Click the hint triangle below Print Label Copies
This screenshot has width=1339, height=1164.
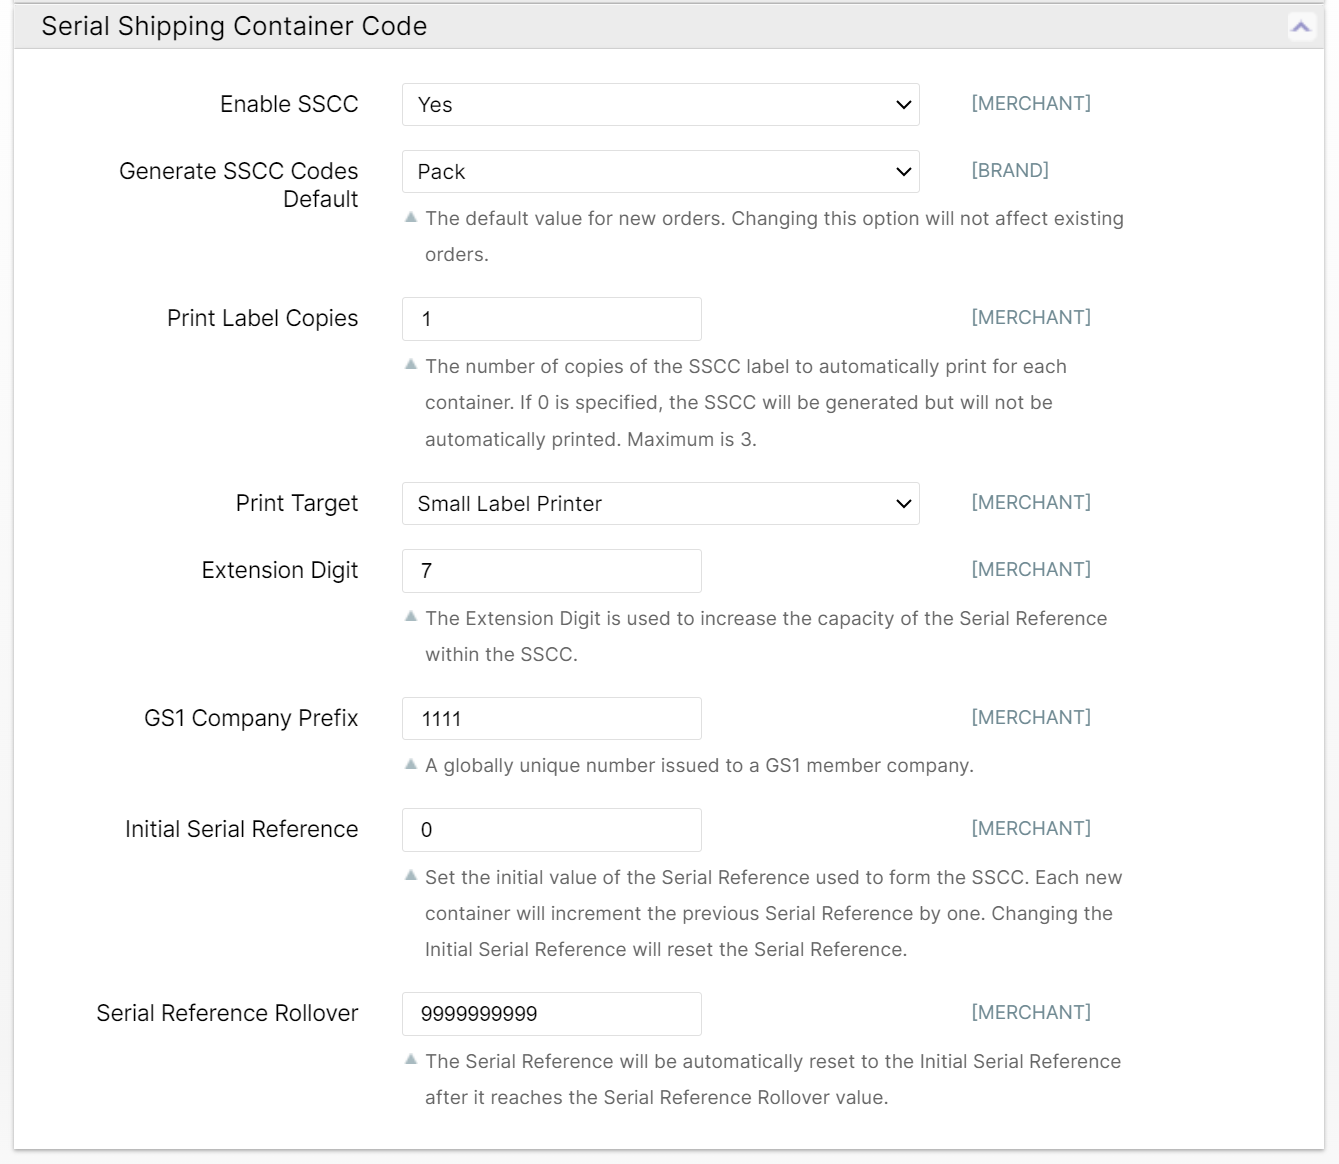411,365
